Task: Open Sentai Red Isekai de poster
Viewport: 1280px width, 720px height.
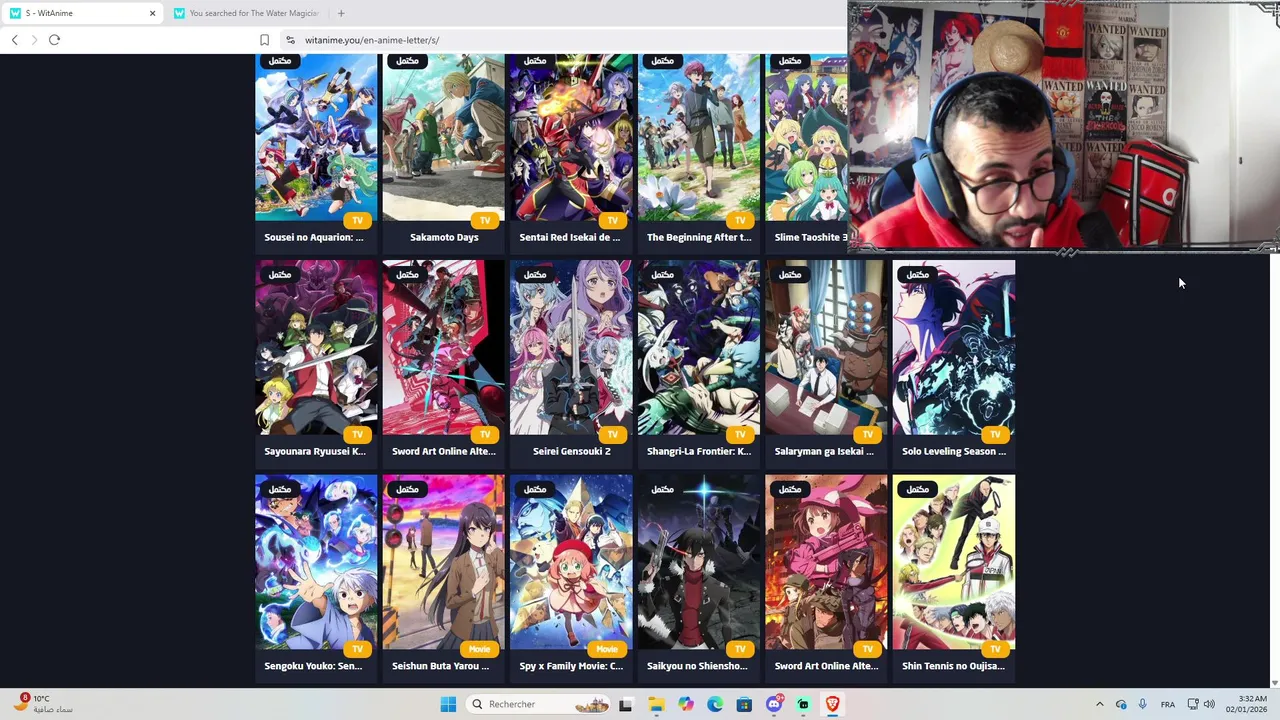Action: pos(571,137)
